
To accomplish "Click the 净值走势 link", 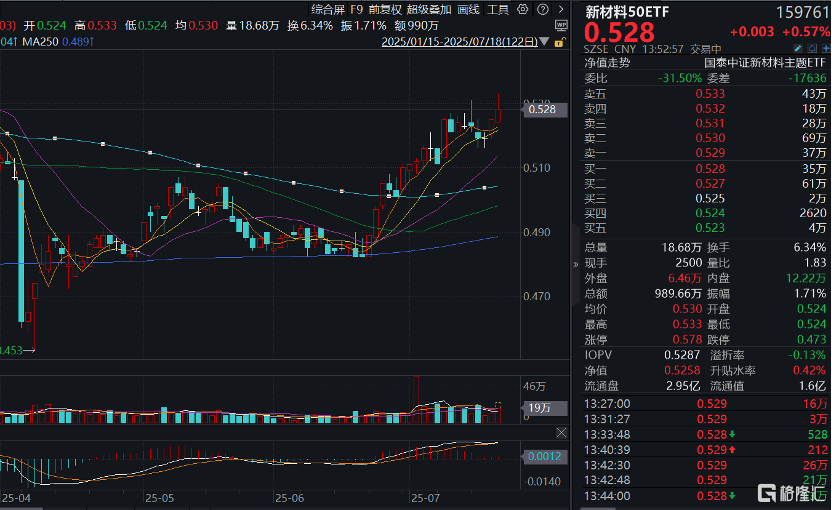I will [x=607, y=63].
